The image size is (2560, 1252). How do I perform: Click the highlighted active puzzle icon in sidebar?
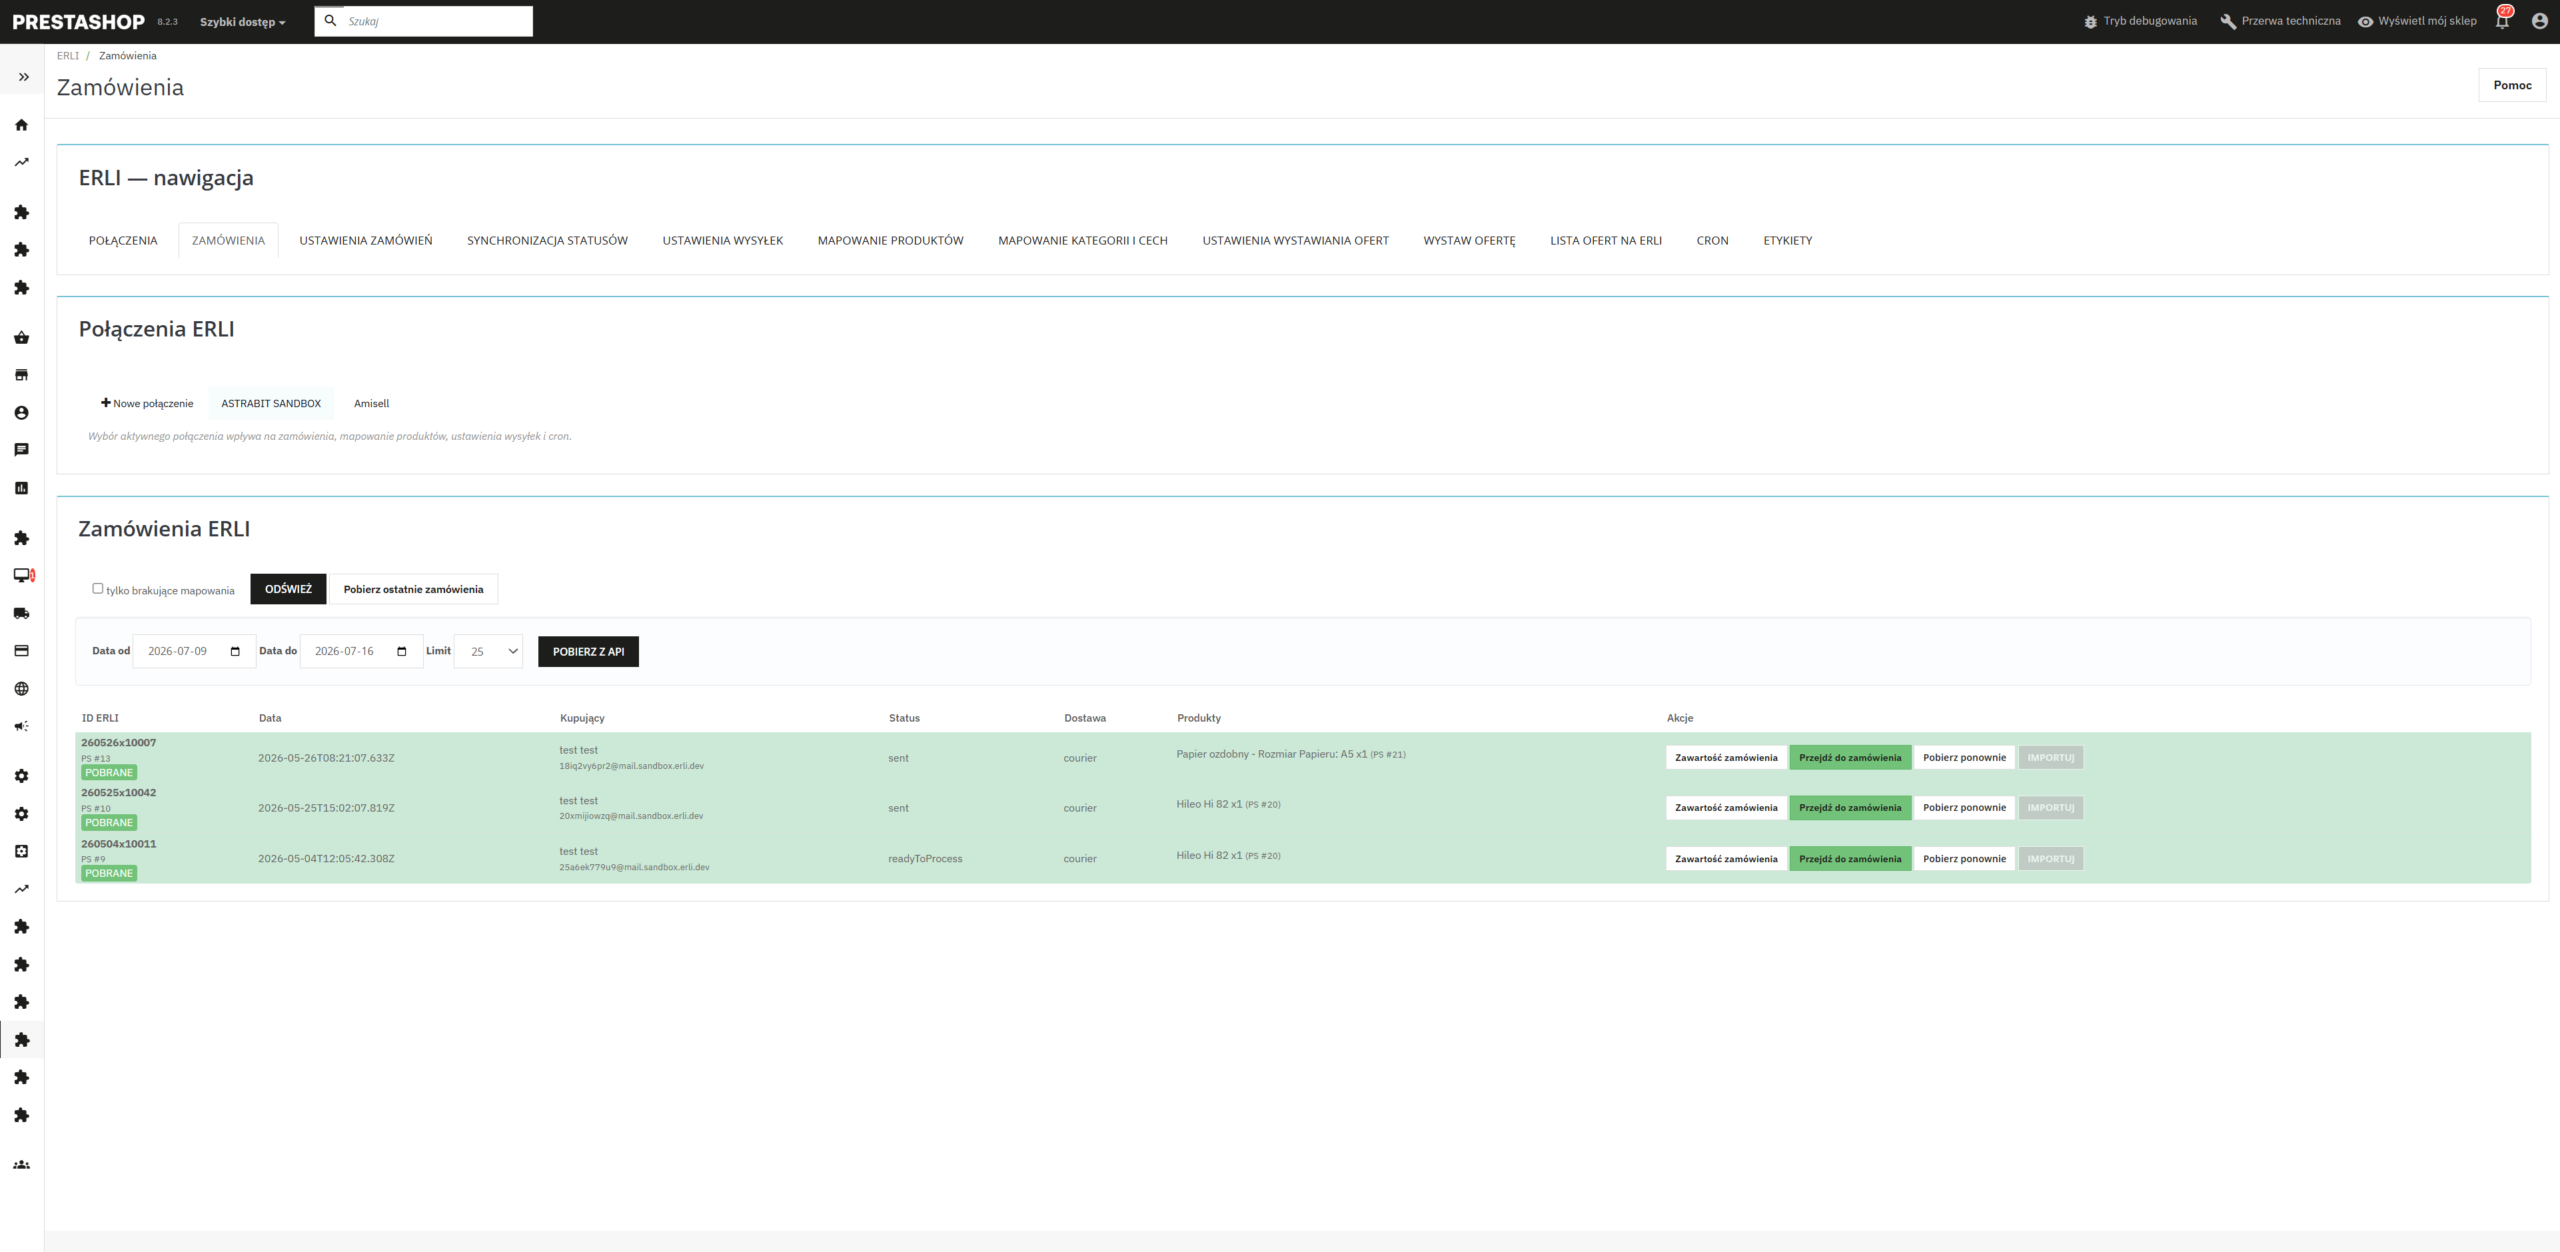click(21, 1040)
